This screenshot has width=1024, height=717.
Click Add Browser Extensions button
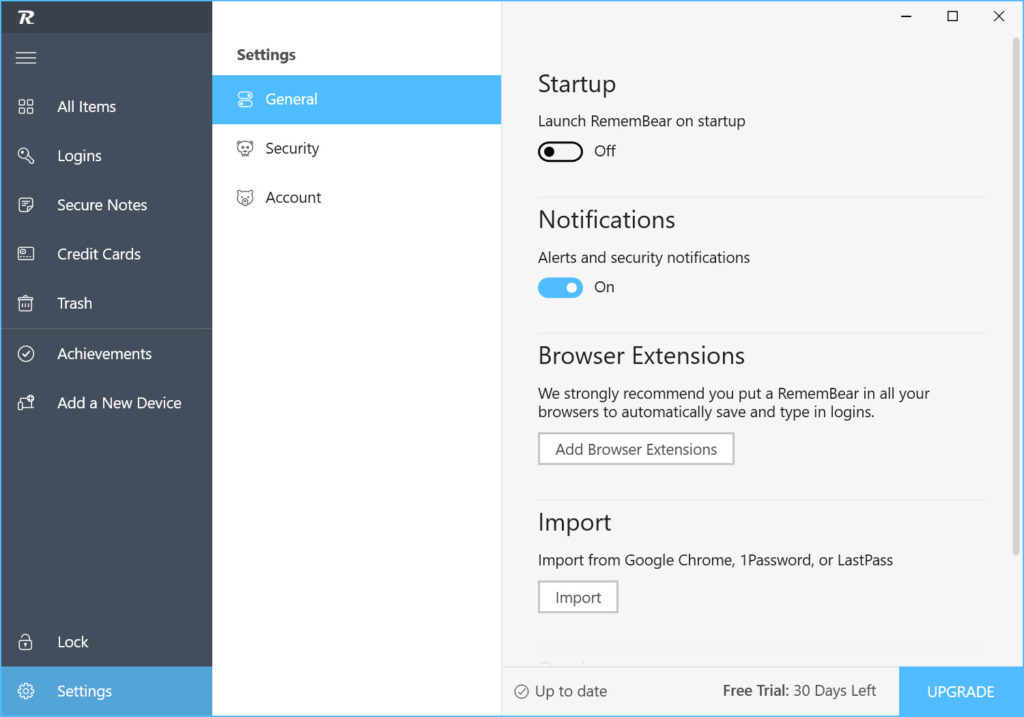tap(636, 449)
